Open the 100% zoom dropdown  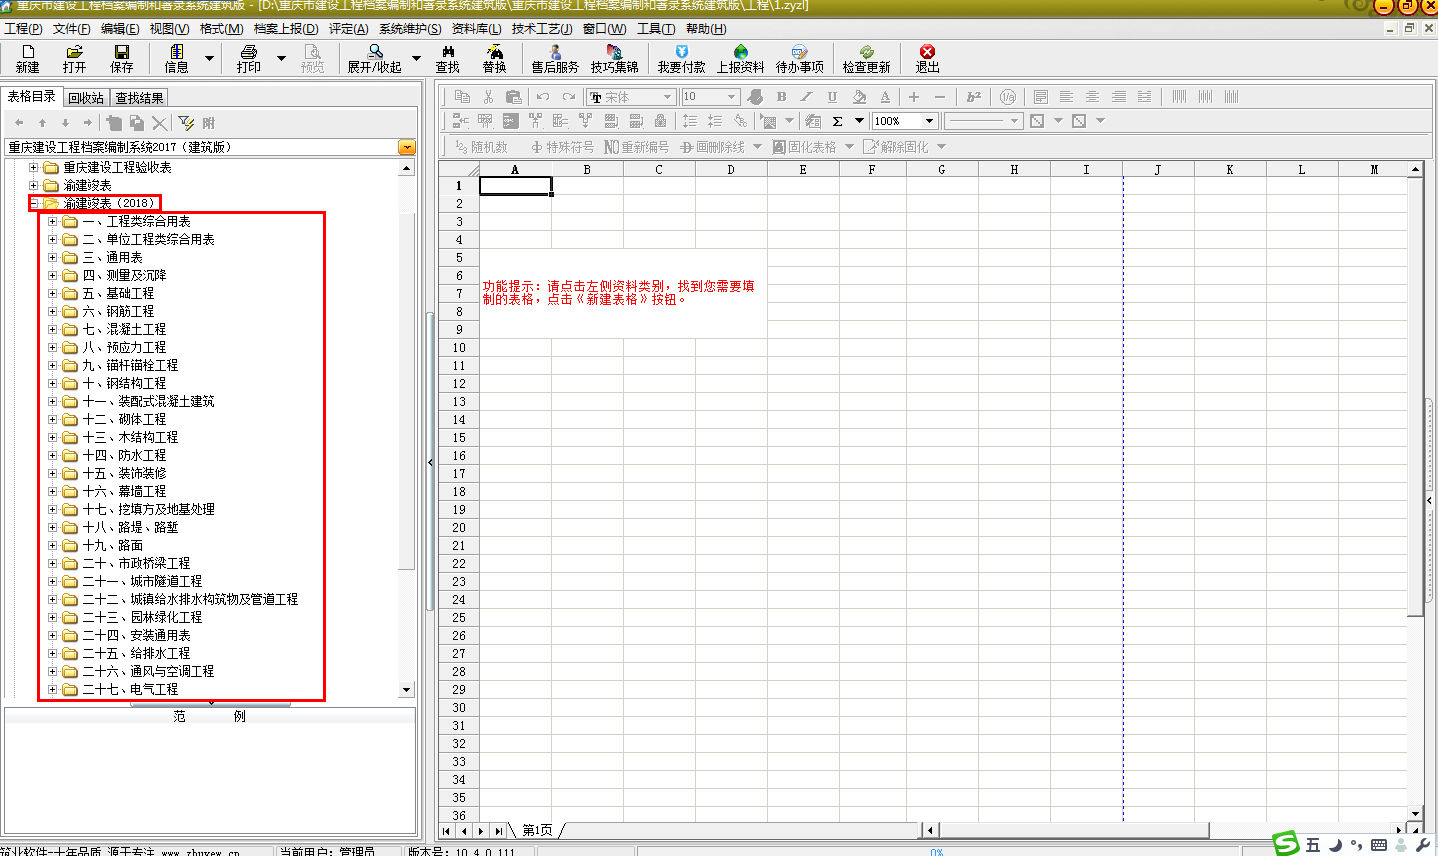[929, 121]
